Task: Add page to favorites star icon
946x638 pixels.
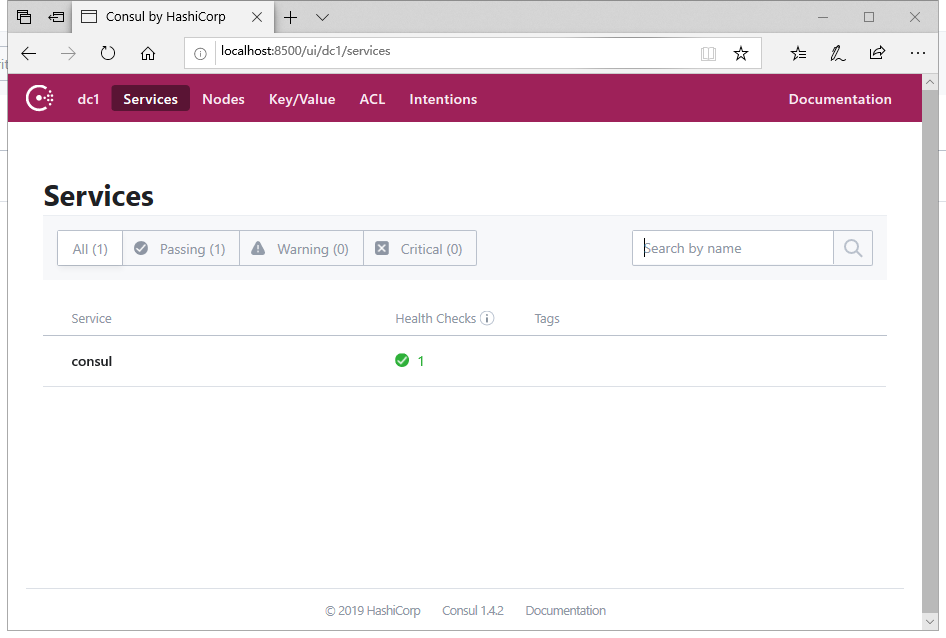Action: pos(740,54)
